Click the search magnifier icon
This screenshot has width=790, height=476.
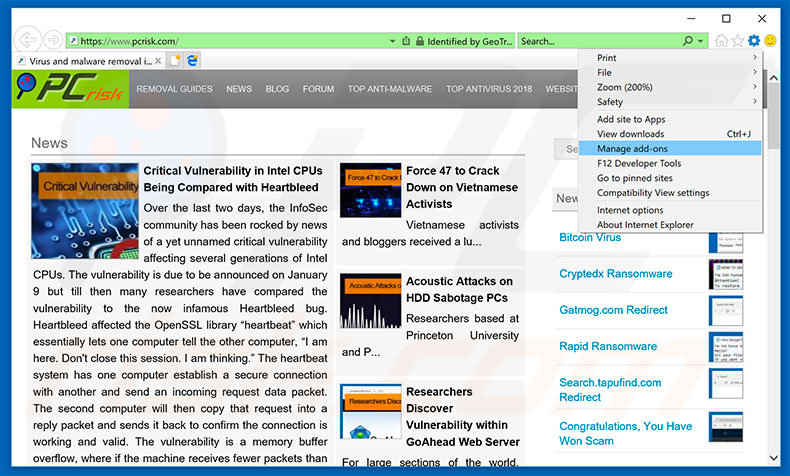(688, 41)
